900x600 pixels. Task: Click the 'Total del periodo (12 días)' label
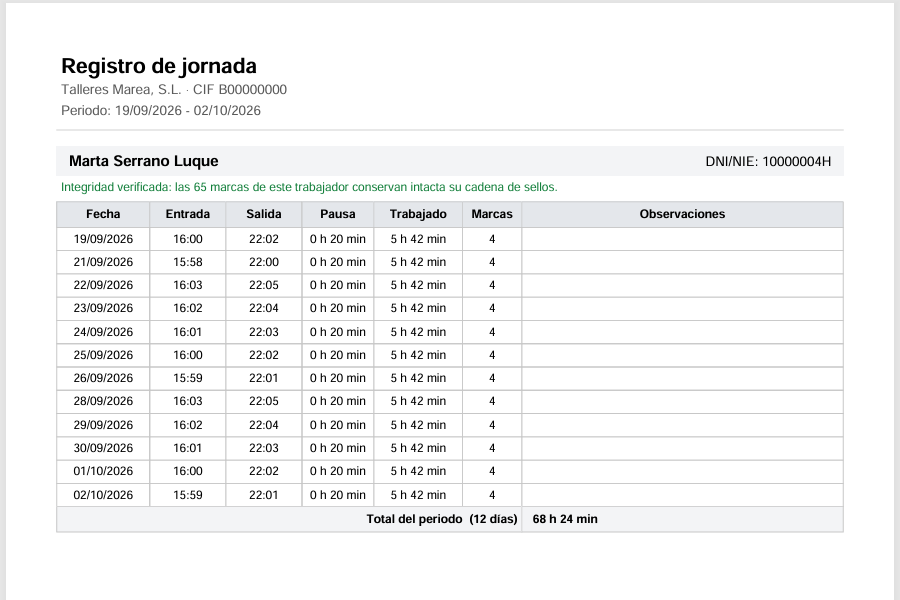click(x=442, y=519)
